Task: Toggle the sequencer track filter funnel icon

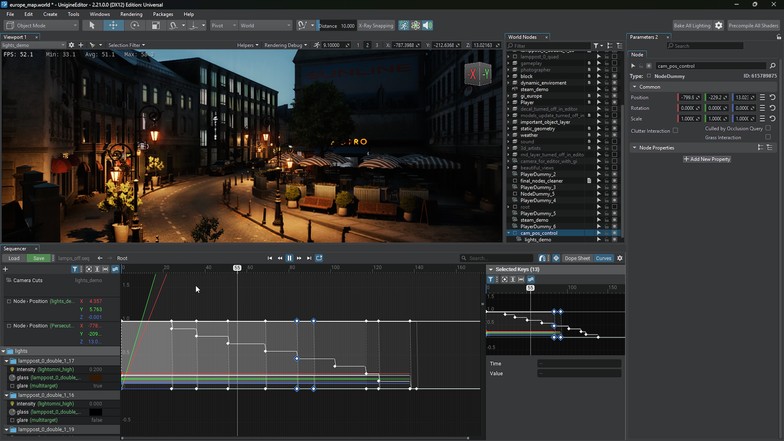Action: (x=74, y=269)
